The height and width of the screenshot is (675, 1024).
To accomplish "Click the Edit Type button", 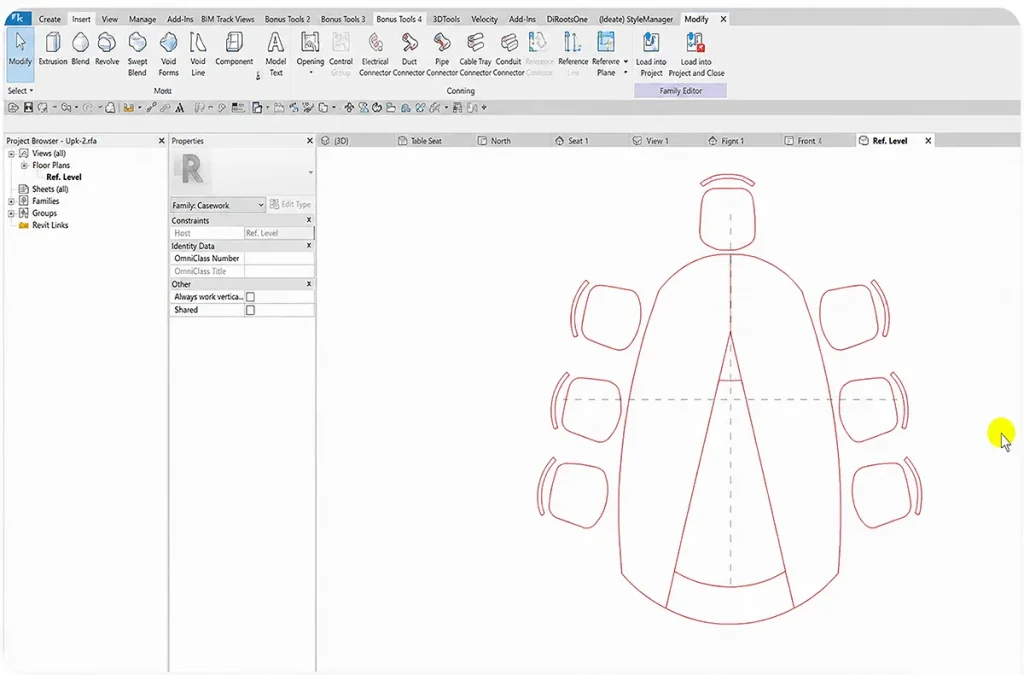I will click(291, 204).
